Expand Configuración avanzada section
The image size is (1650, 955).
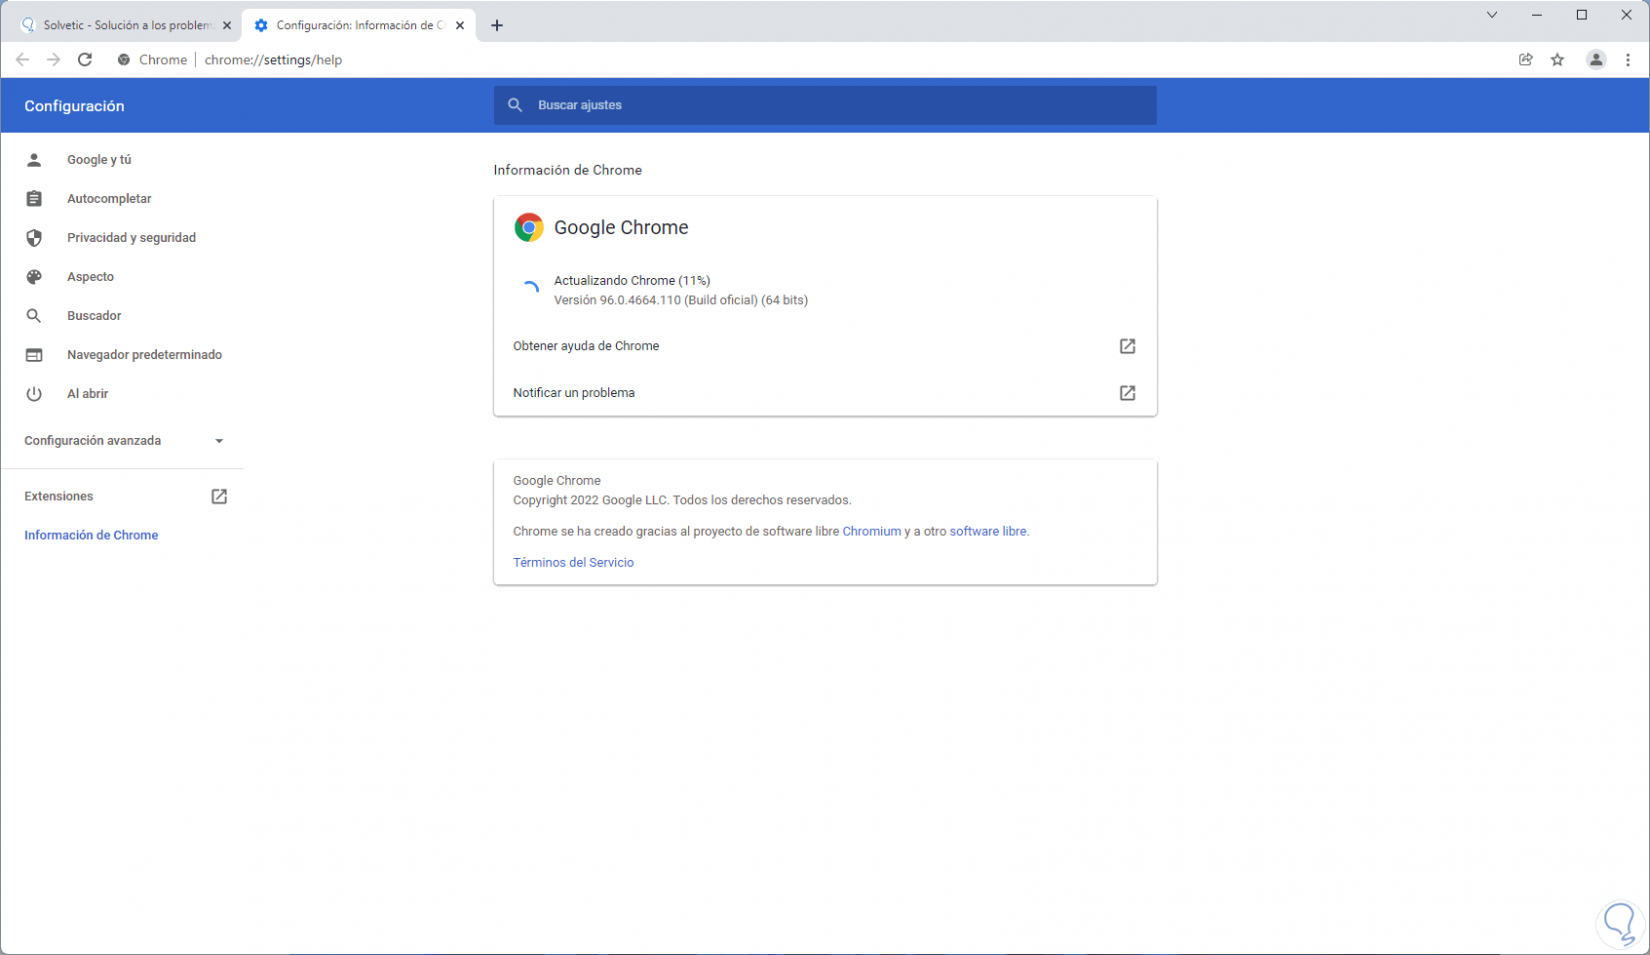coord(122,441)
